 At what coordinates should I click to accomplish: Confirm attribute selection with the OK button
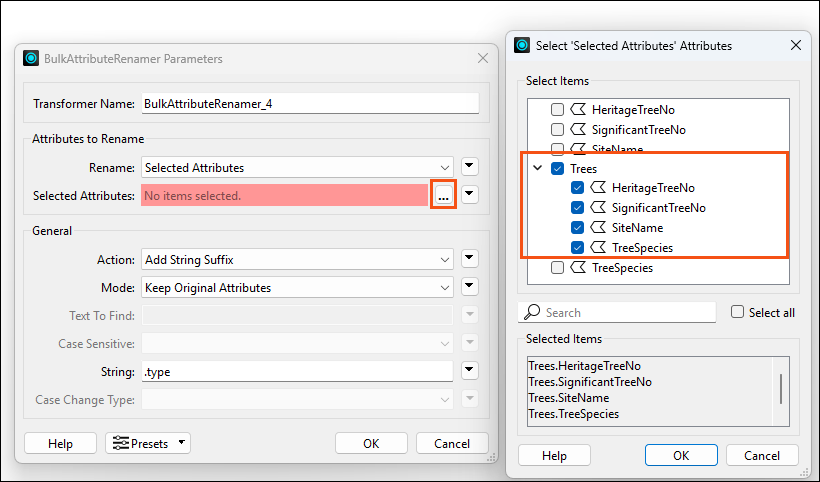[681, 455]
